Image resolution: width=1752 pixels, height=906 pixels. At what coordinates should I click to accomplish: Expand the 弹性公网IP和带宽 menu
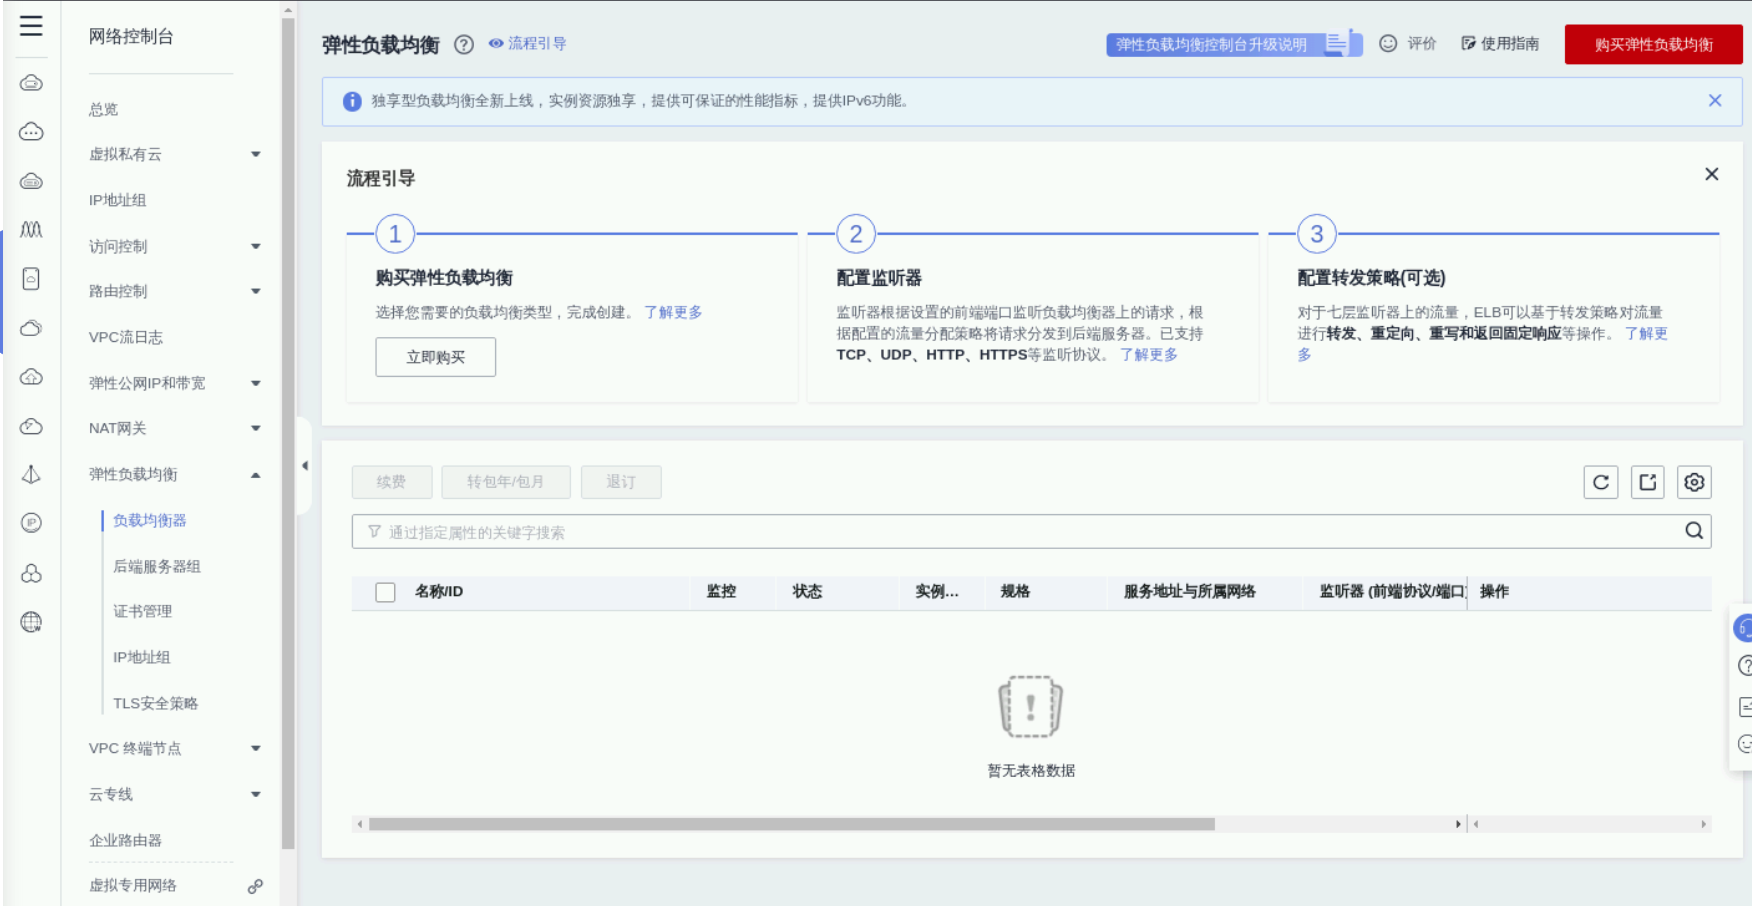[x=256, y=383]
